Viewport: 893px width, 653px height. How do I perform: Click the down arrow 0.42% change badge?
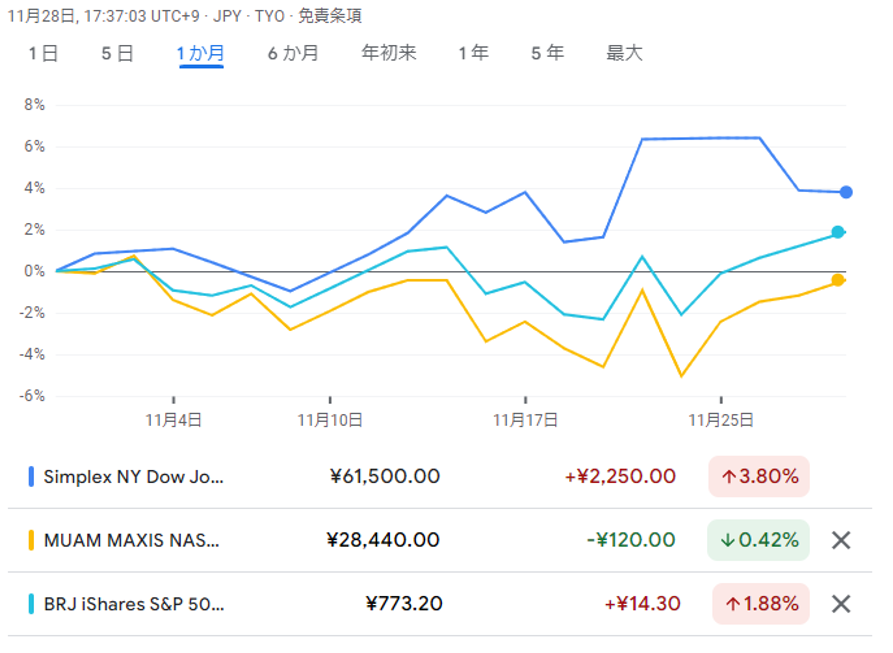pyautogui.click(x=759, y=540)
